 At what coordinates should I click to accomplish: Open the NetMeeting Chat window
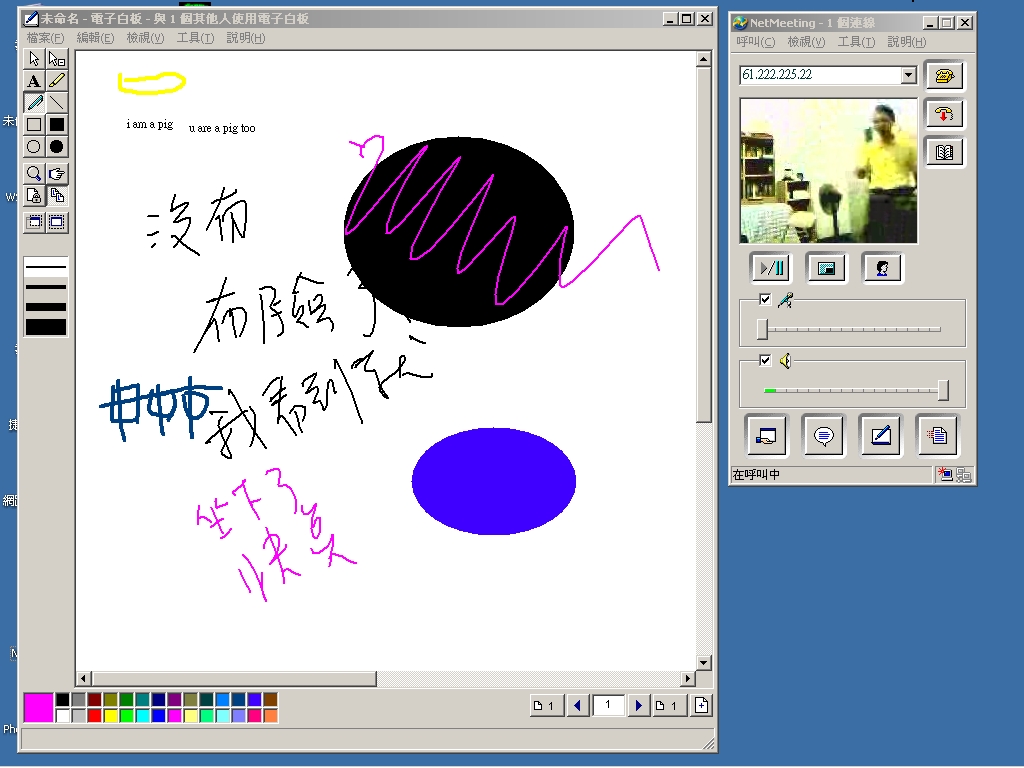[x=824, y=436]
